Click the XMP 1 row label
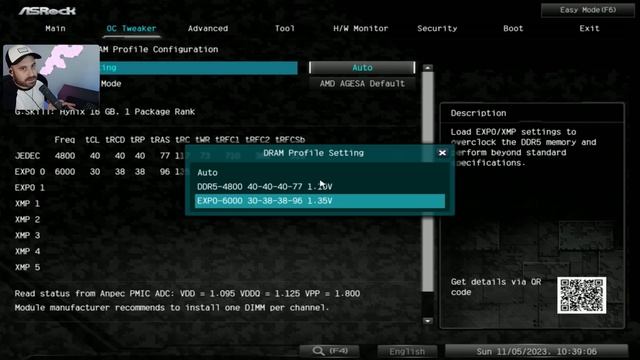Viewport: 640px width, 360px height. coord(27,204)
